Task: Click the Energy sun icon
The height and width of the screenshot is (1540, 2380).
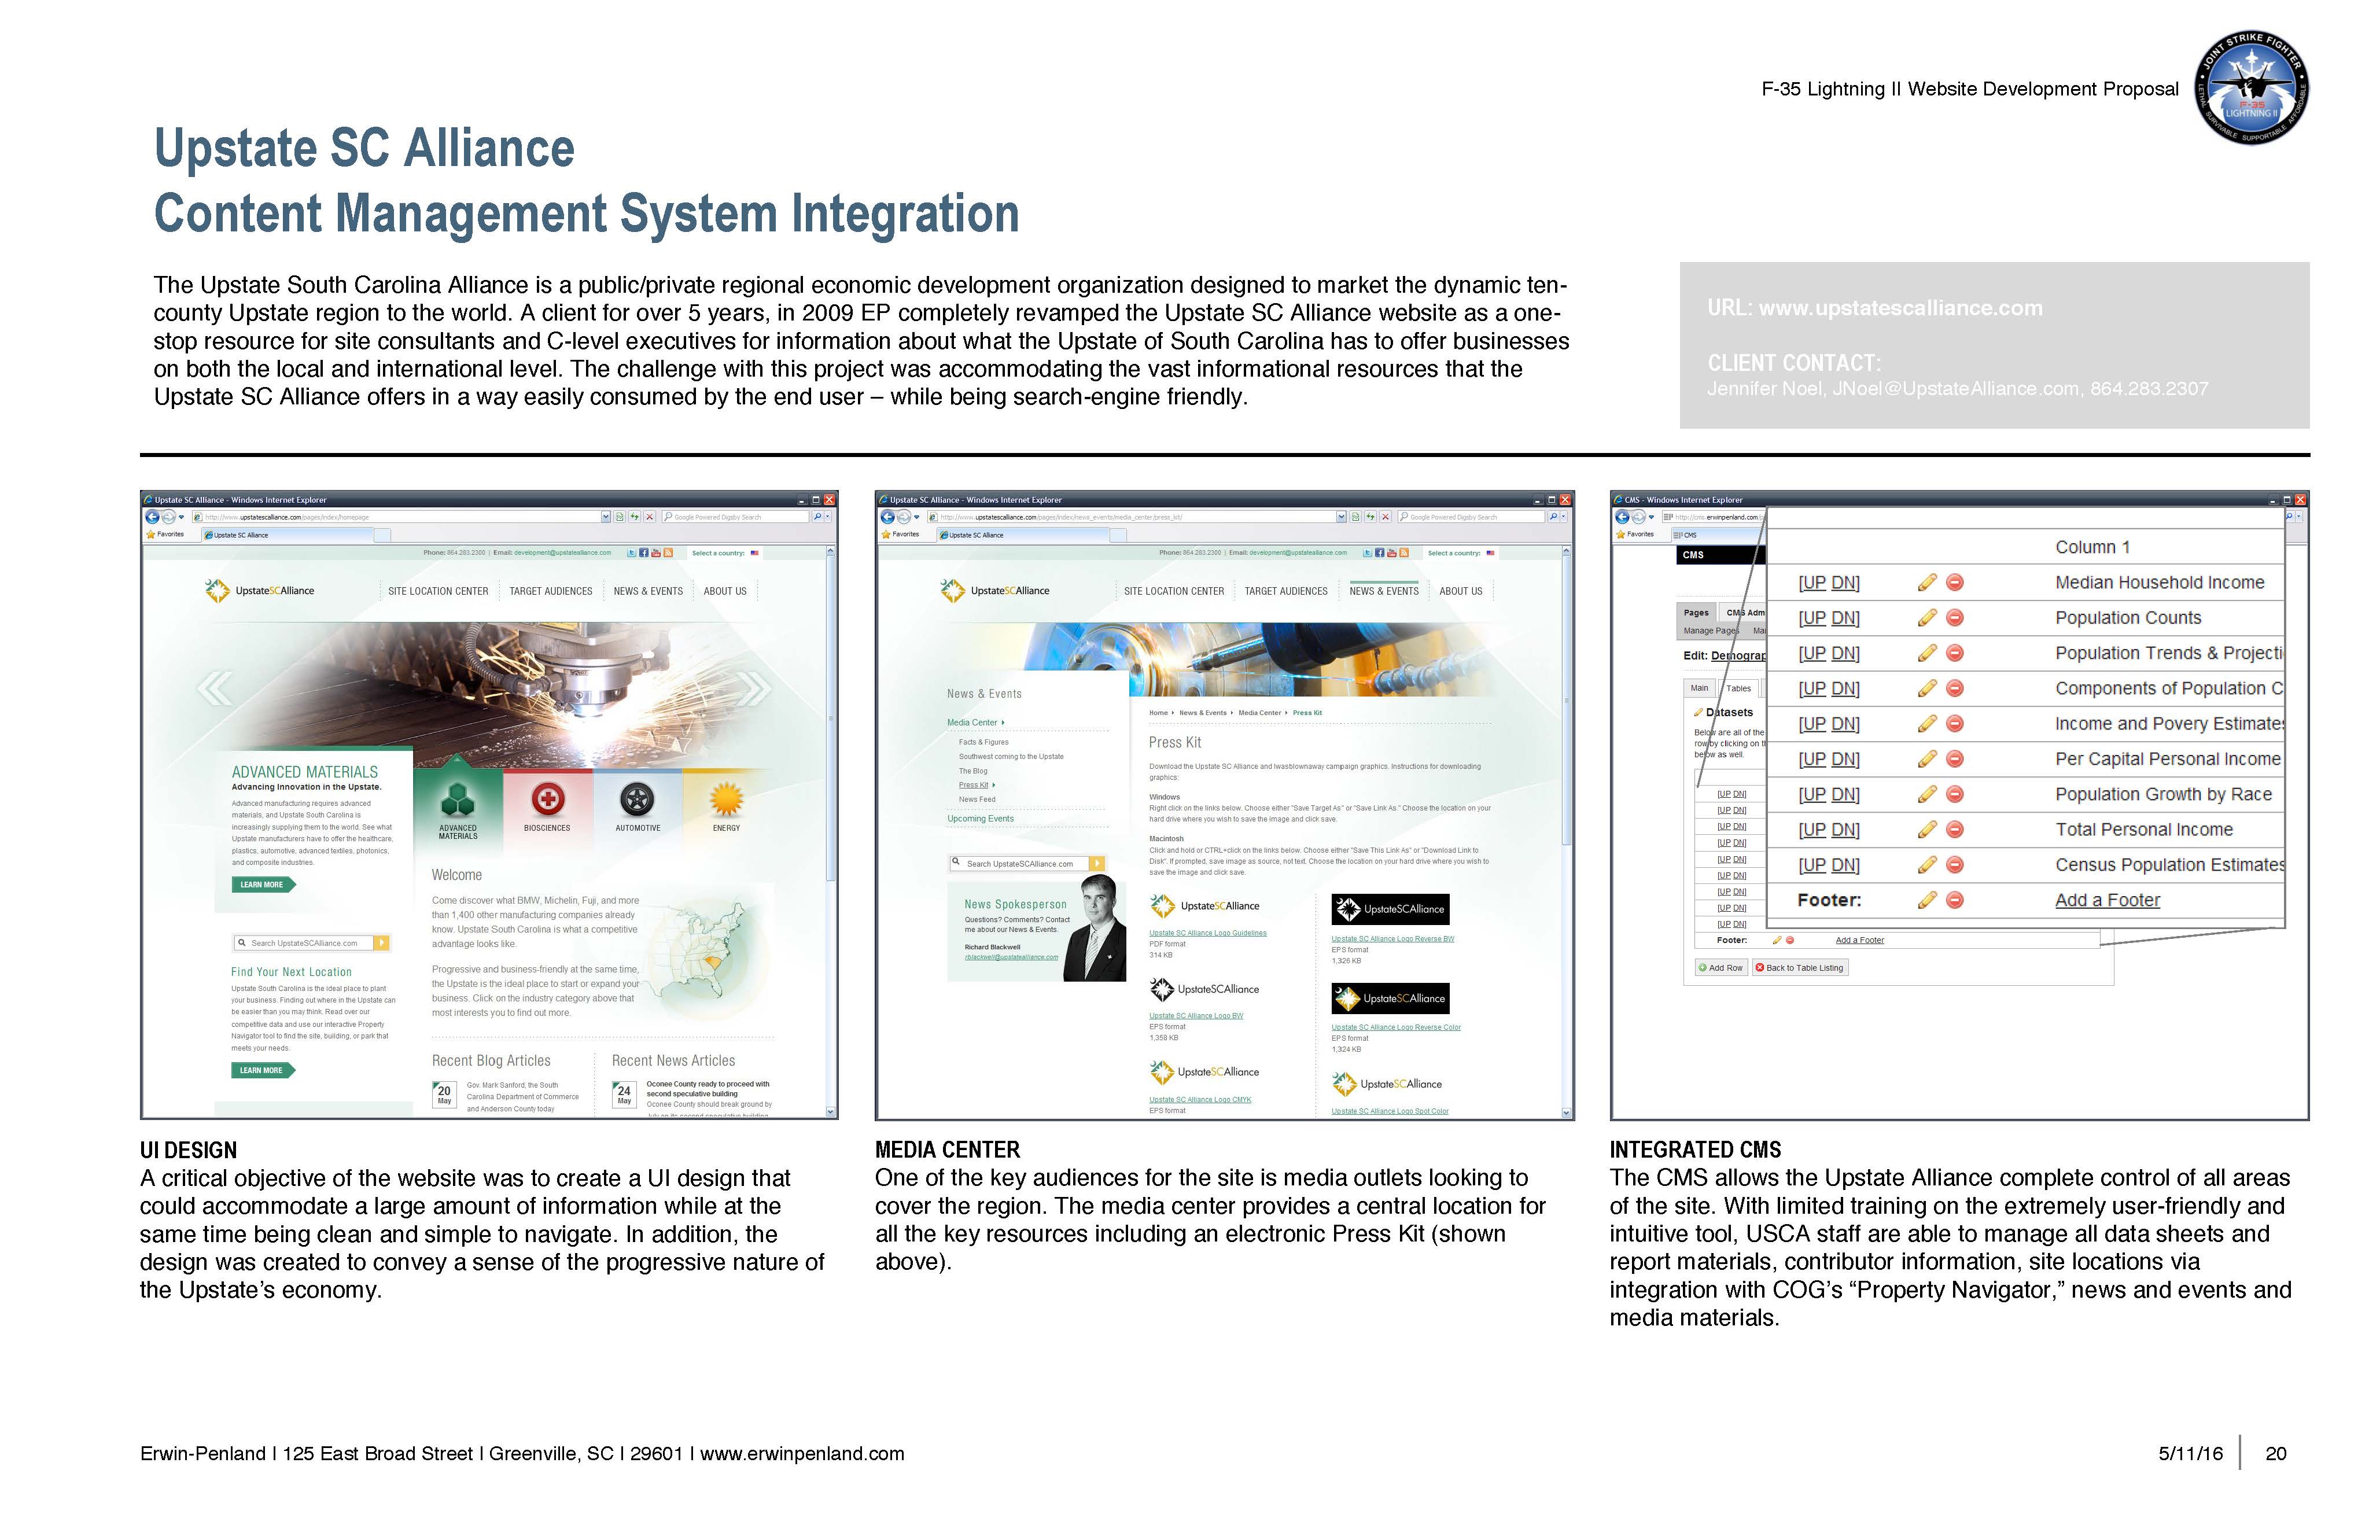Action: [x=726, y=799]
